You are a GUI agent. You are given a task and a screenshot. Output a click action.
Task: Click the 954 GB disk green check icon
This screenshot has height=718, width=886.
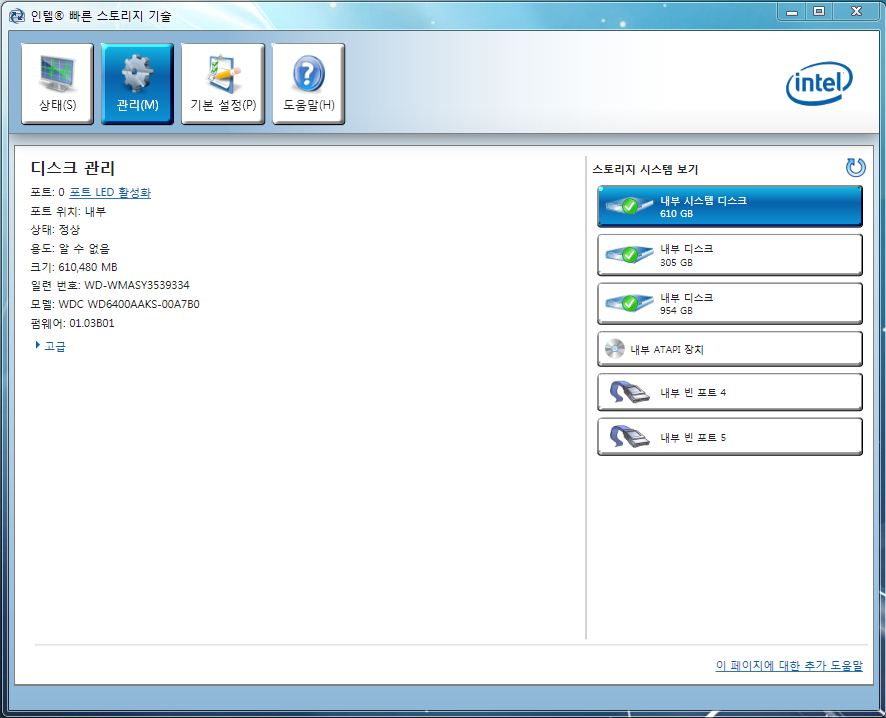click(630, 303)
